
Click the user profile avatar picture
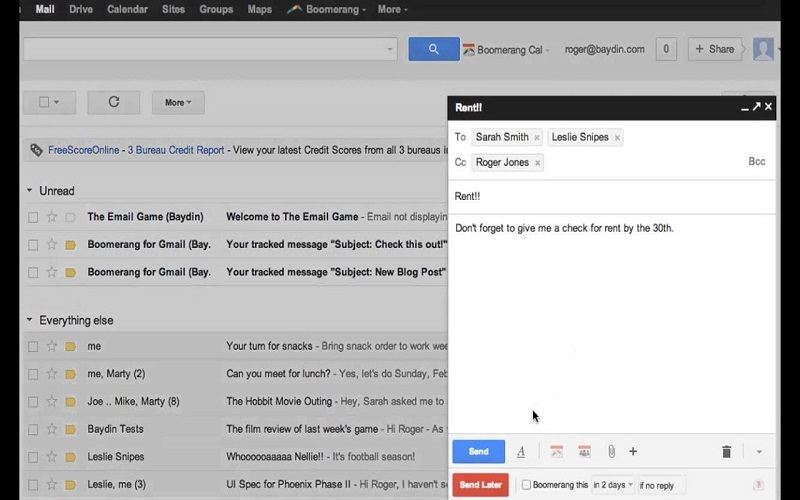[x=763, y=49]
